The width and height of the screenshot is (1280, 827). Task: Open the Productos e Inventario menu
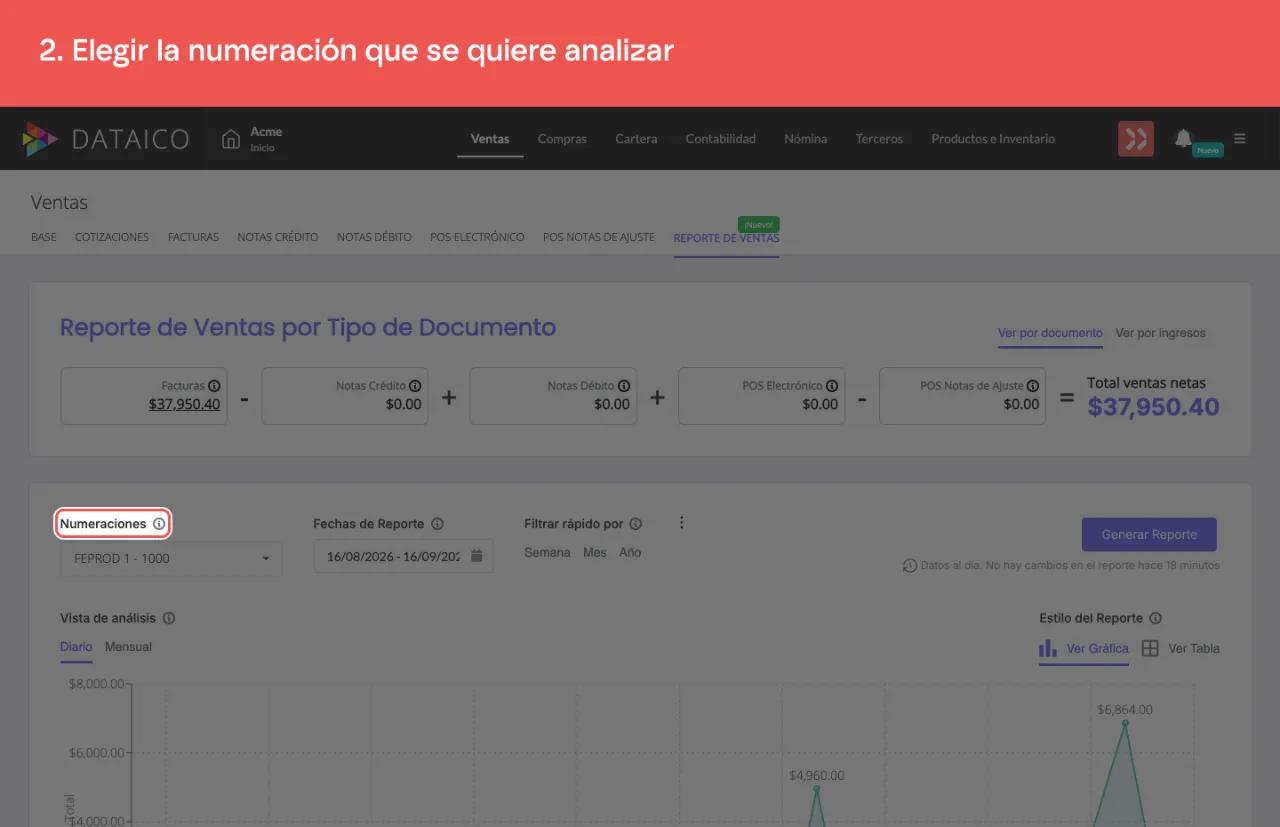pos(993,139)
